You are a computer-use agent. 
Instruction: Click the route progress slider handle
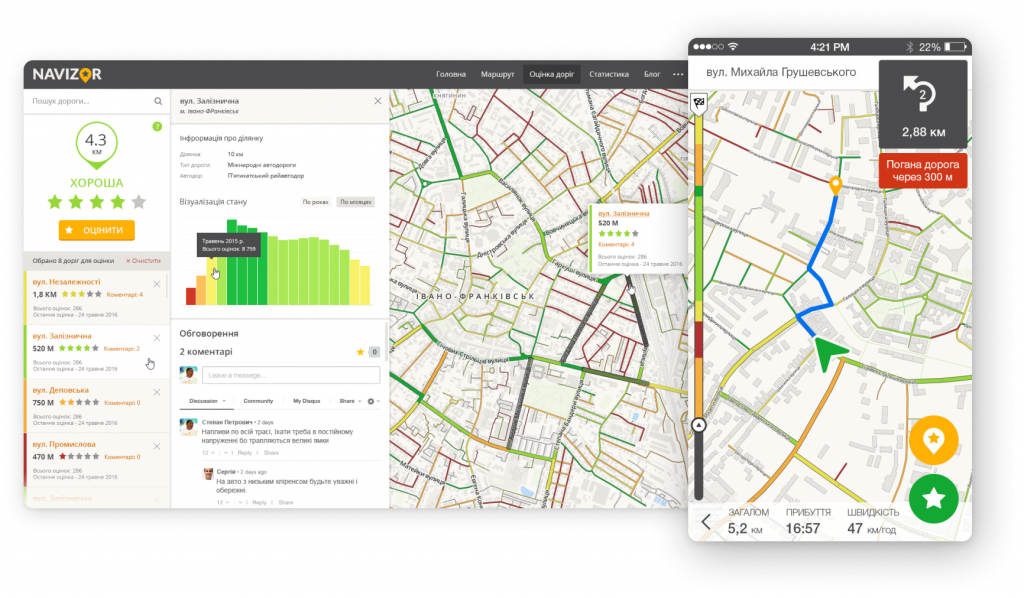pos(699,425)
